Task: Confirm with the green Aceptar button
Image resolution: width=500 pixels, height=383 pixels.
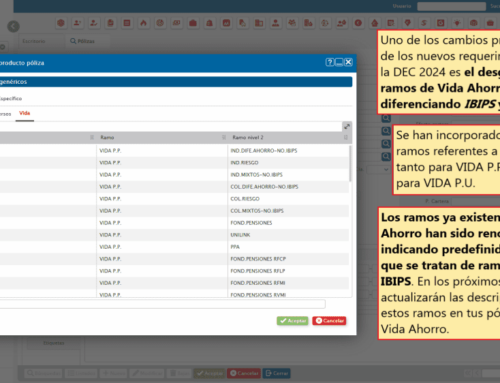Action: [292, 321]
